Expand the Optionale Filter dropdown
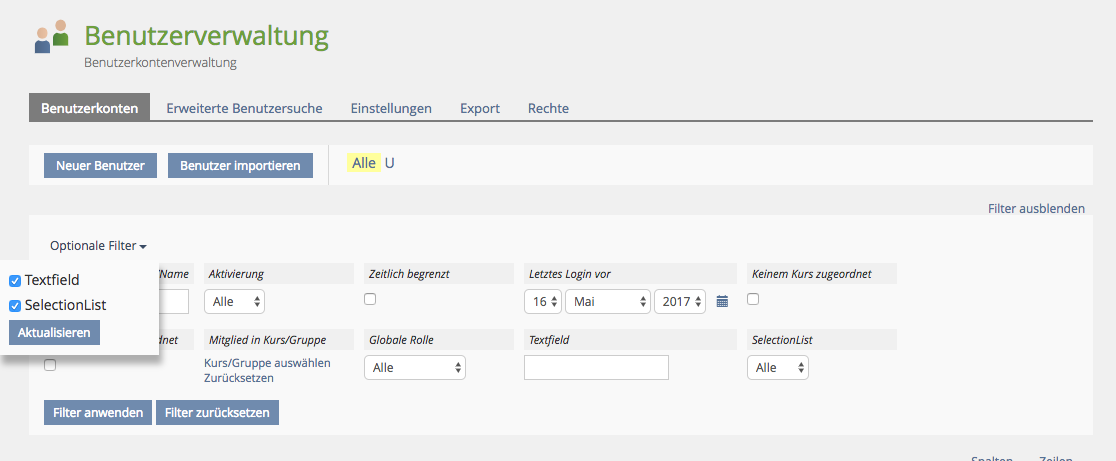The width and height of the screenshot is (1116, 461). (98, 245)
